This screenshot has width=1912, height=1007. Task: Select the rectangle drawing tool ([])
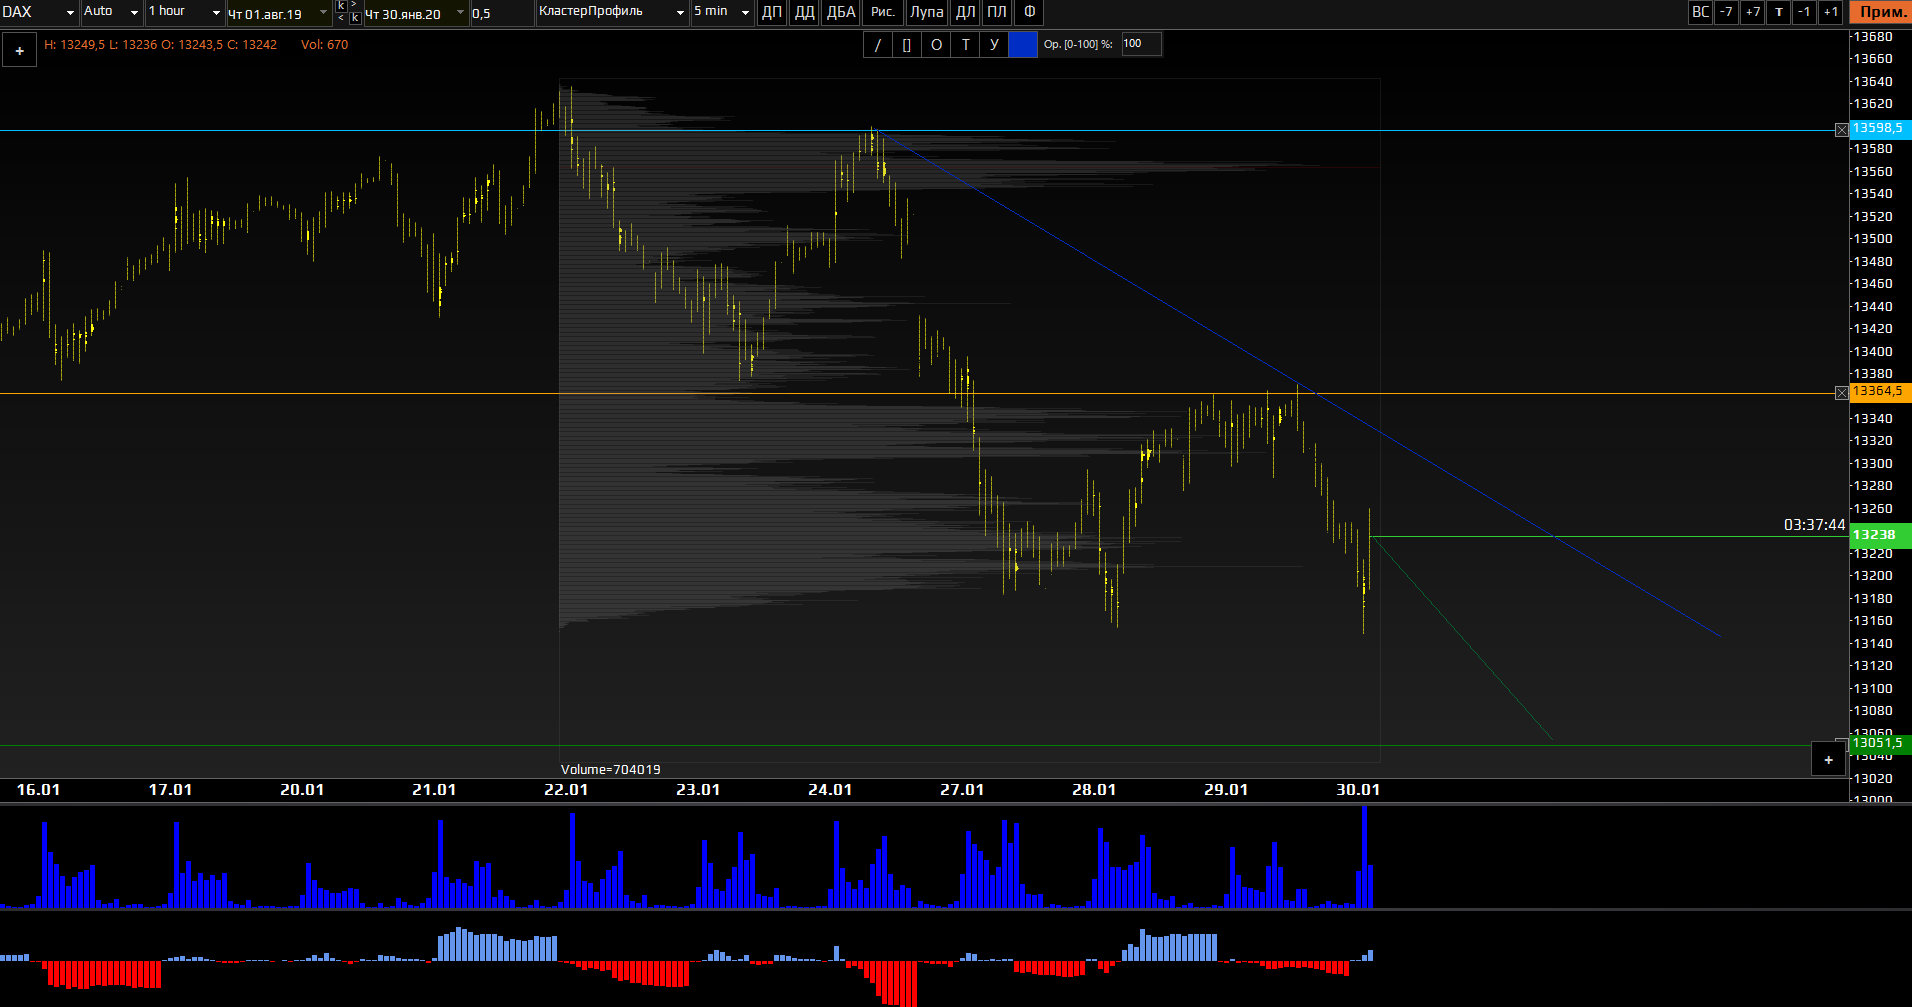pyautogui.click(x=907, y=44)
